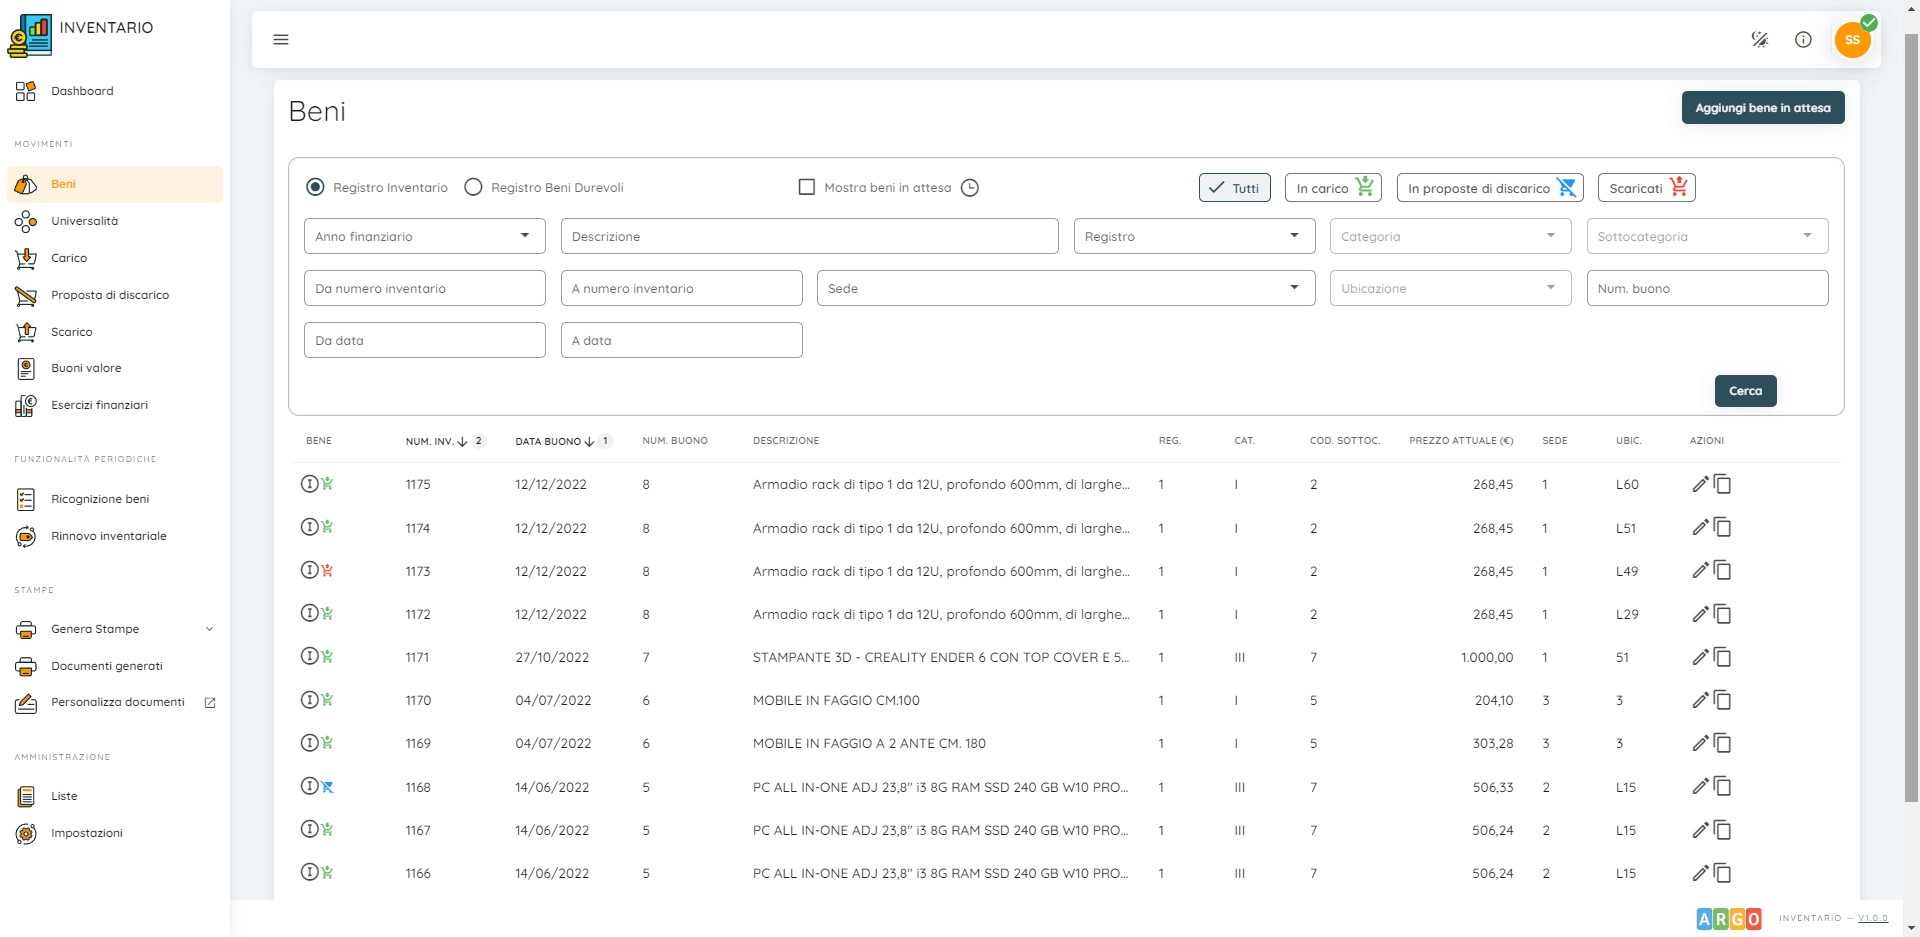Image resolution: width=1920 pixels, height=937 pixels.
Task: Click external link icon next to Personalizza documenti
Action: (x=210, y=703)
